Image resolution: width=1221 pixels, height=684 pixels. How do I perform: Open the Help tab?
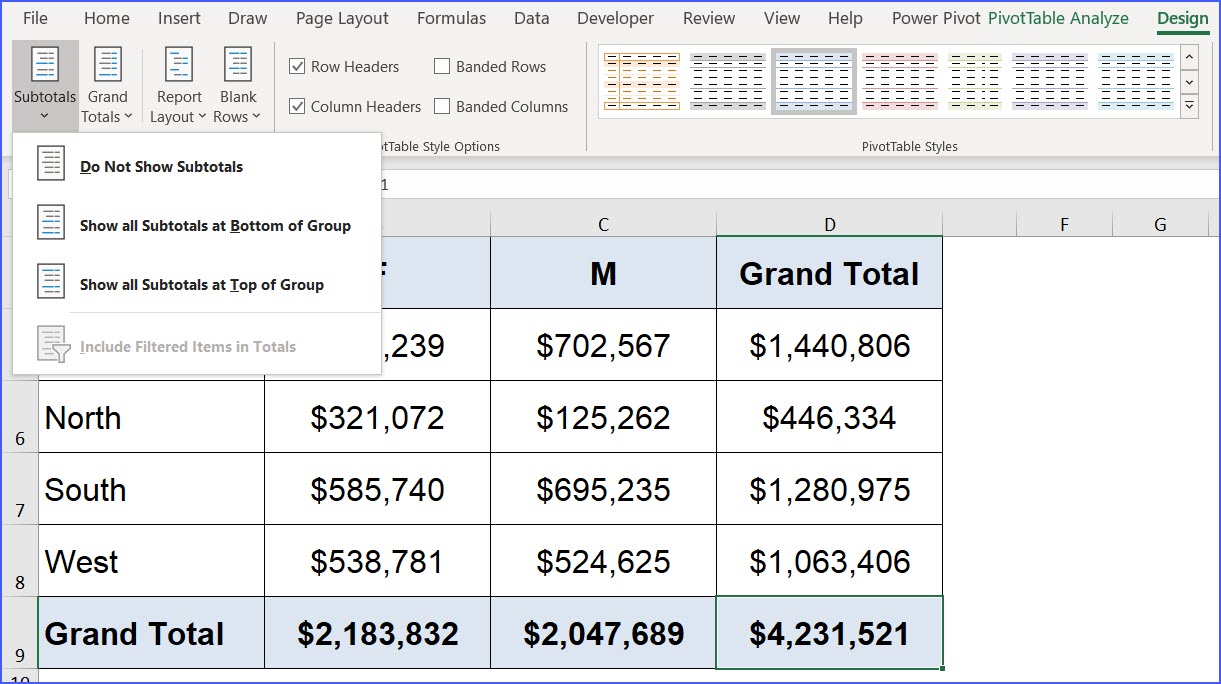845,18
